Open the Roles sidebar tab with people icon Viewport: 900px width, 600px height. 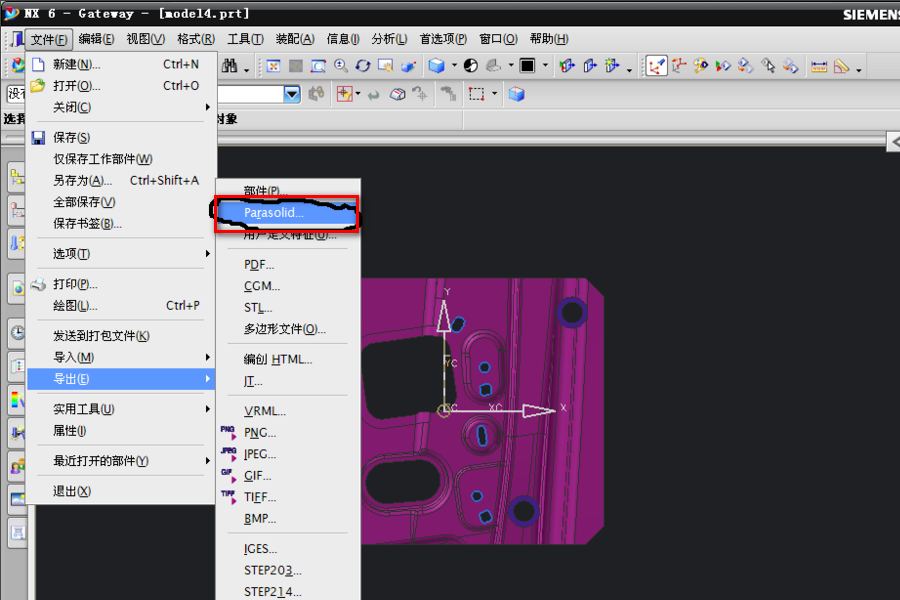point(17,466)
